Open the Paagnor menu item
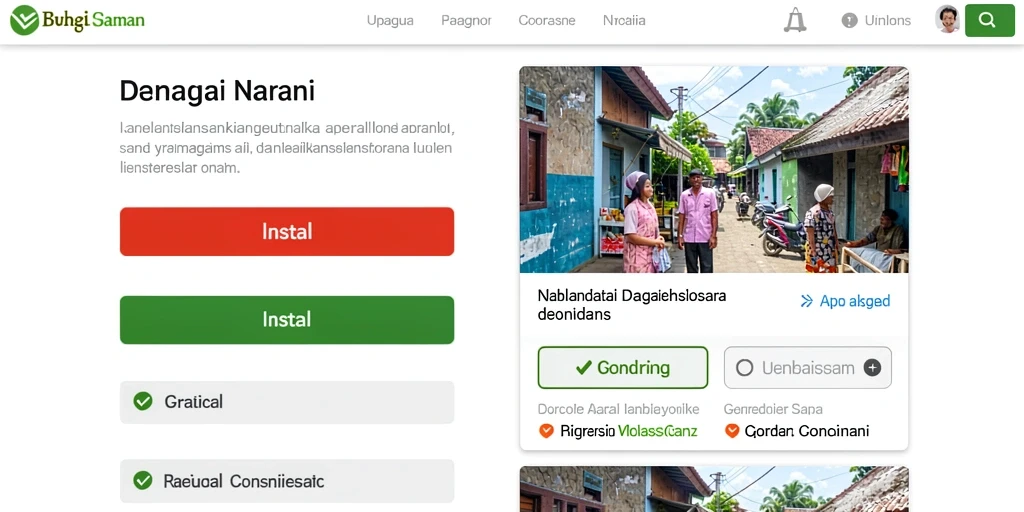Screen dimensions: 1024x512 click(x=466, y=20)
